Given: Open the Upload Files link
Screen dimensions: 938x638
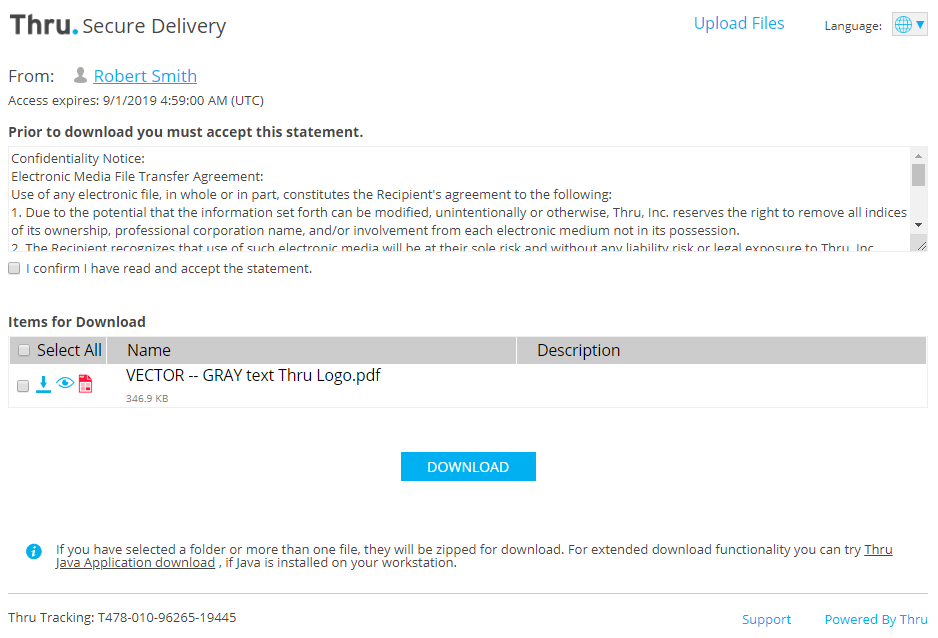Looking at the screenshot, I should point(739,24).
